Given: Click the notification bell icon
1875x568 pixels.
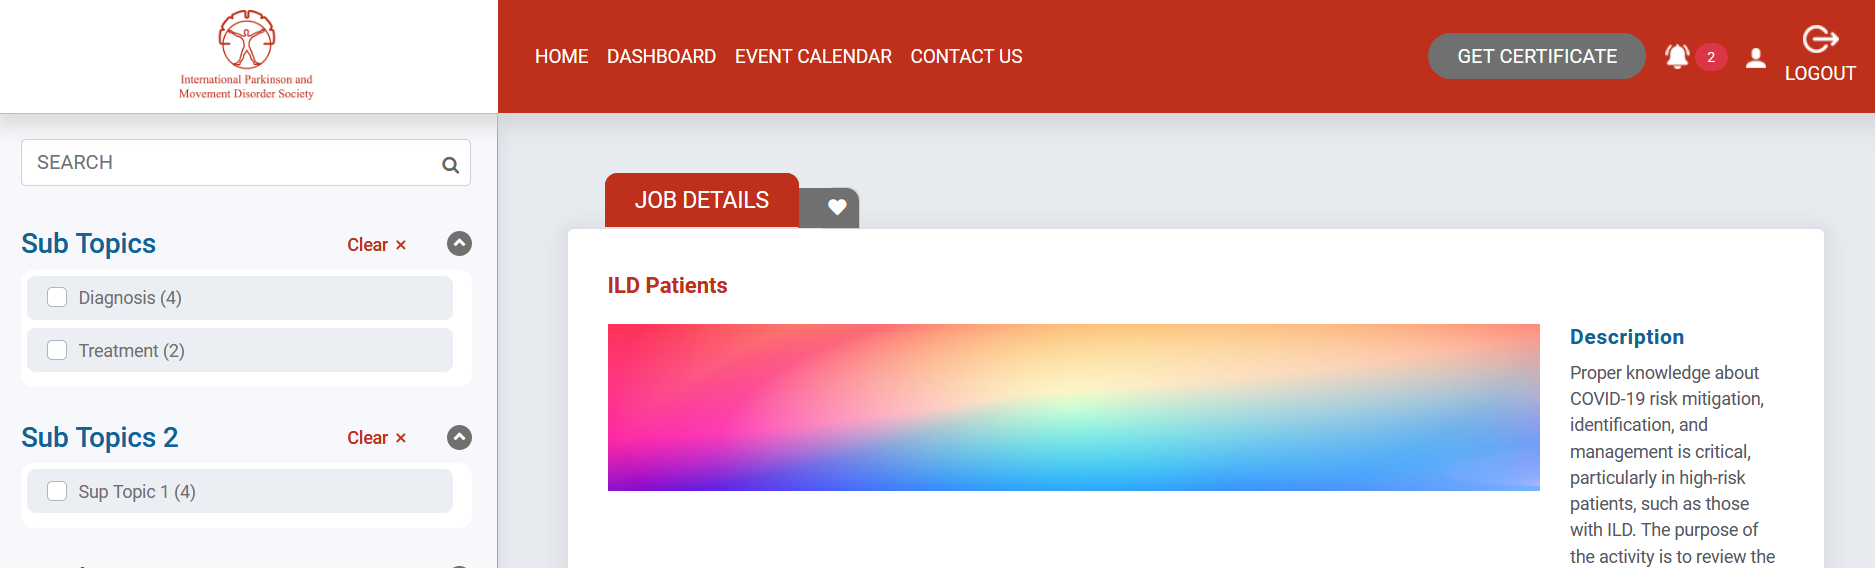Looking at the screenshot, I should [x=1677, y=57].
